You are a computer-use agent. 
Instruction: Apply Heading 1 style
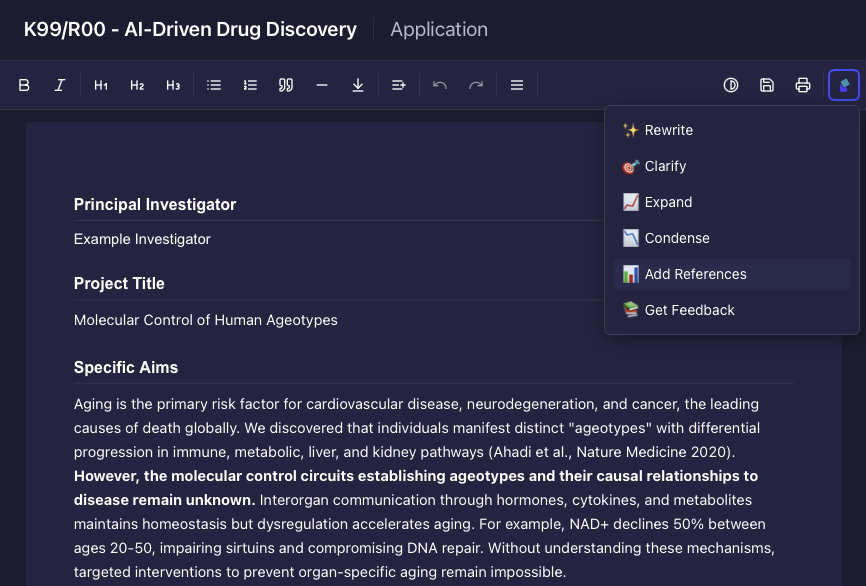101,85
